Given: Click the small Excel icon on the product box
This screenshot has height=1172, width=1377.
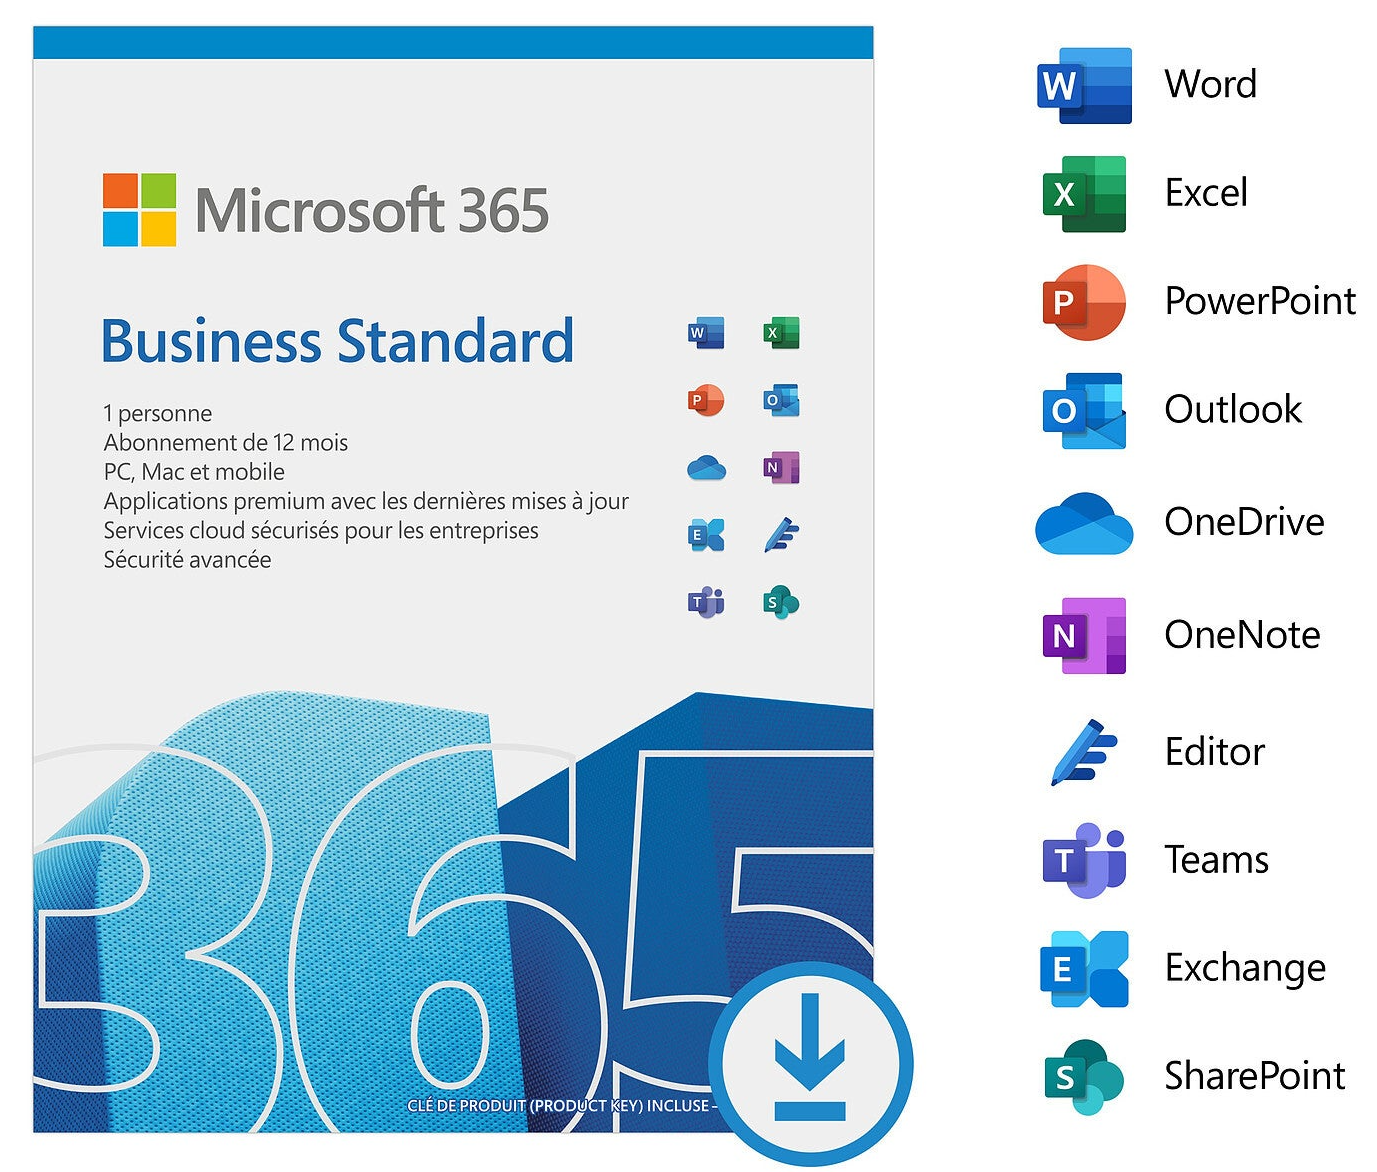Looking at the screenshot, I should tap(781, 333).
